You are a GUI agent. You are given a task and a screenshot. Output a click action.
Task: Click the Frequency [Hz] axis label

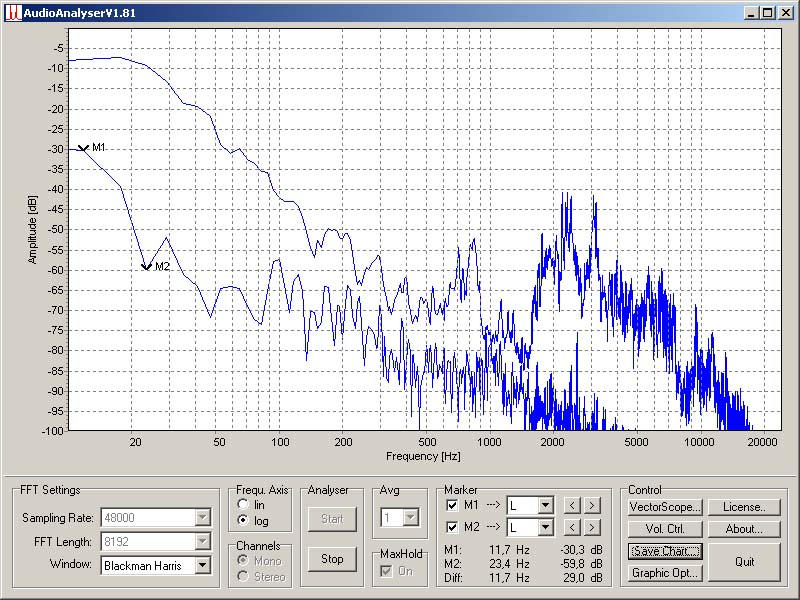[423, 456]
